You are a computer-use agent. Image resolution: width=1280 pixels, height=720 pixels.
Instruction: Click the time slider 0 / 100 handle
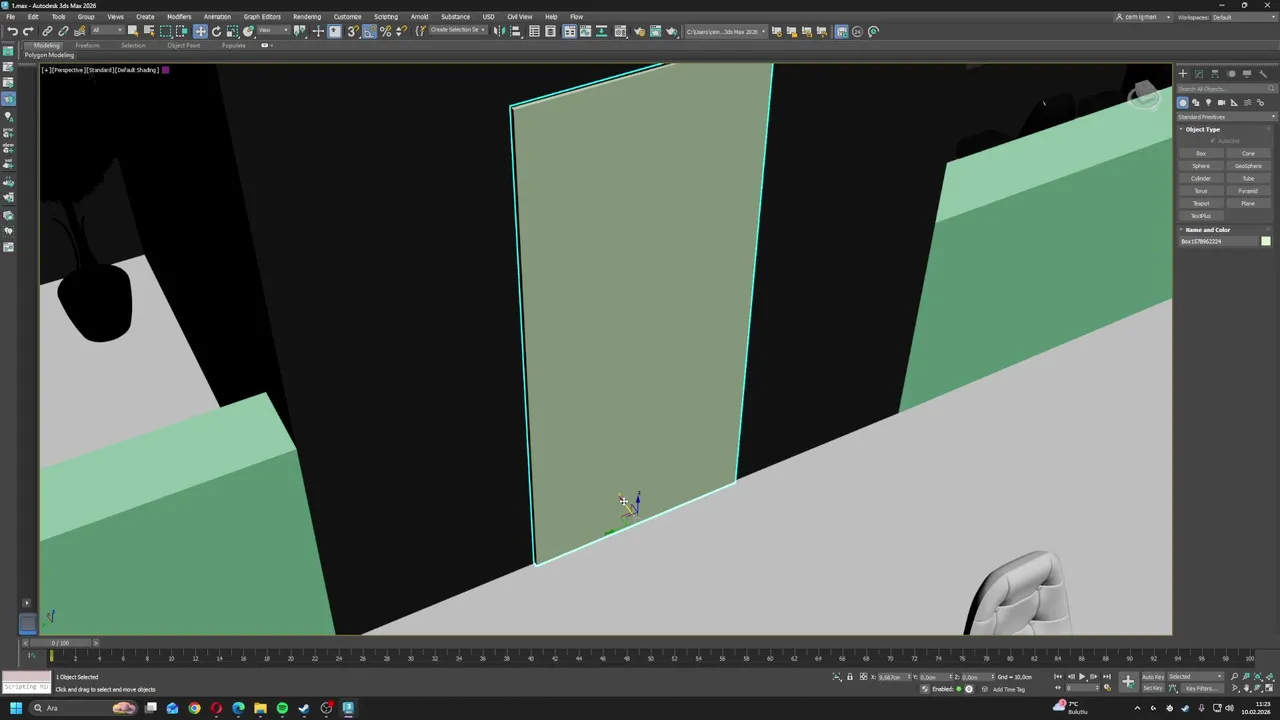[x=60, y=643]
